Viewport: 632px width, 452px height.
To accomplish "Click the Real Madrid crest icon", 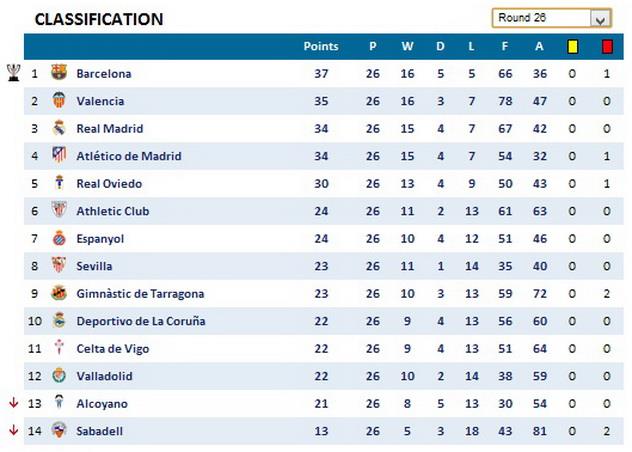I will point(59,128).
